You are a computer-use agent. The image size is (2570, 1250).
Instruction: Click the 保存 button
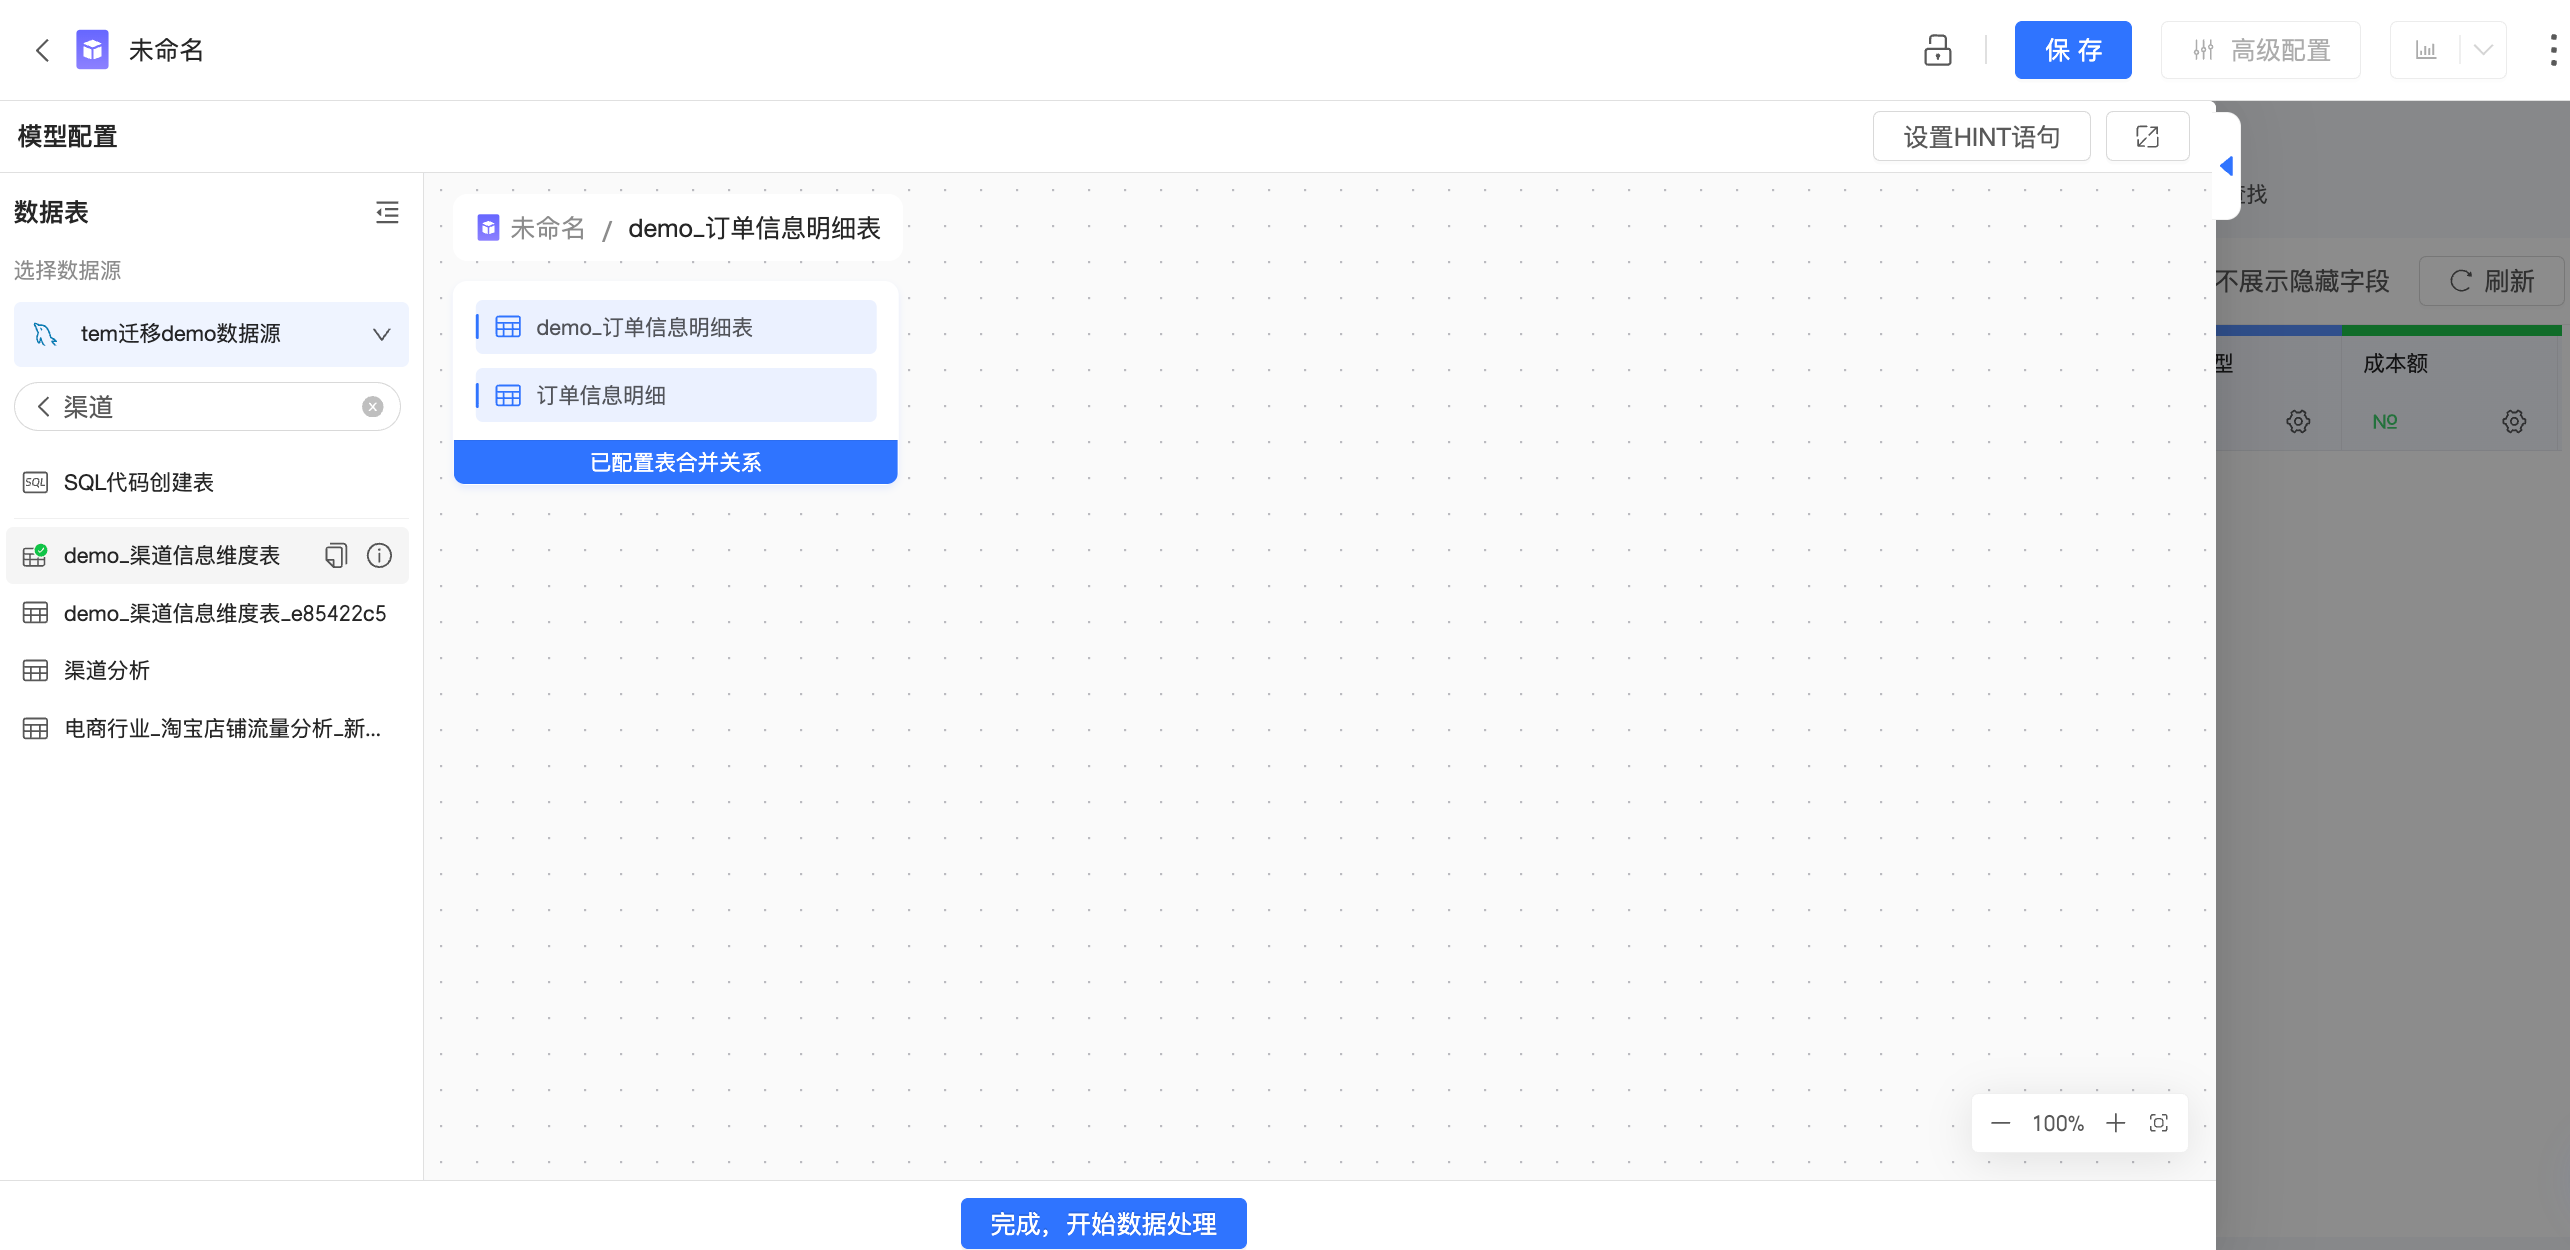tap(2072, 50)
